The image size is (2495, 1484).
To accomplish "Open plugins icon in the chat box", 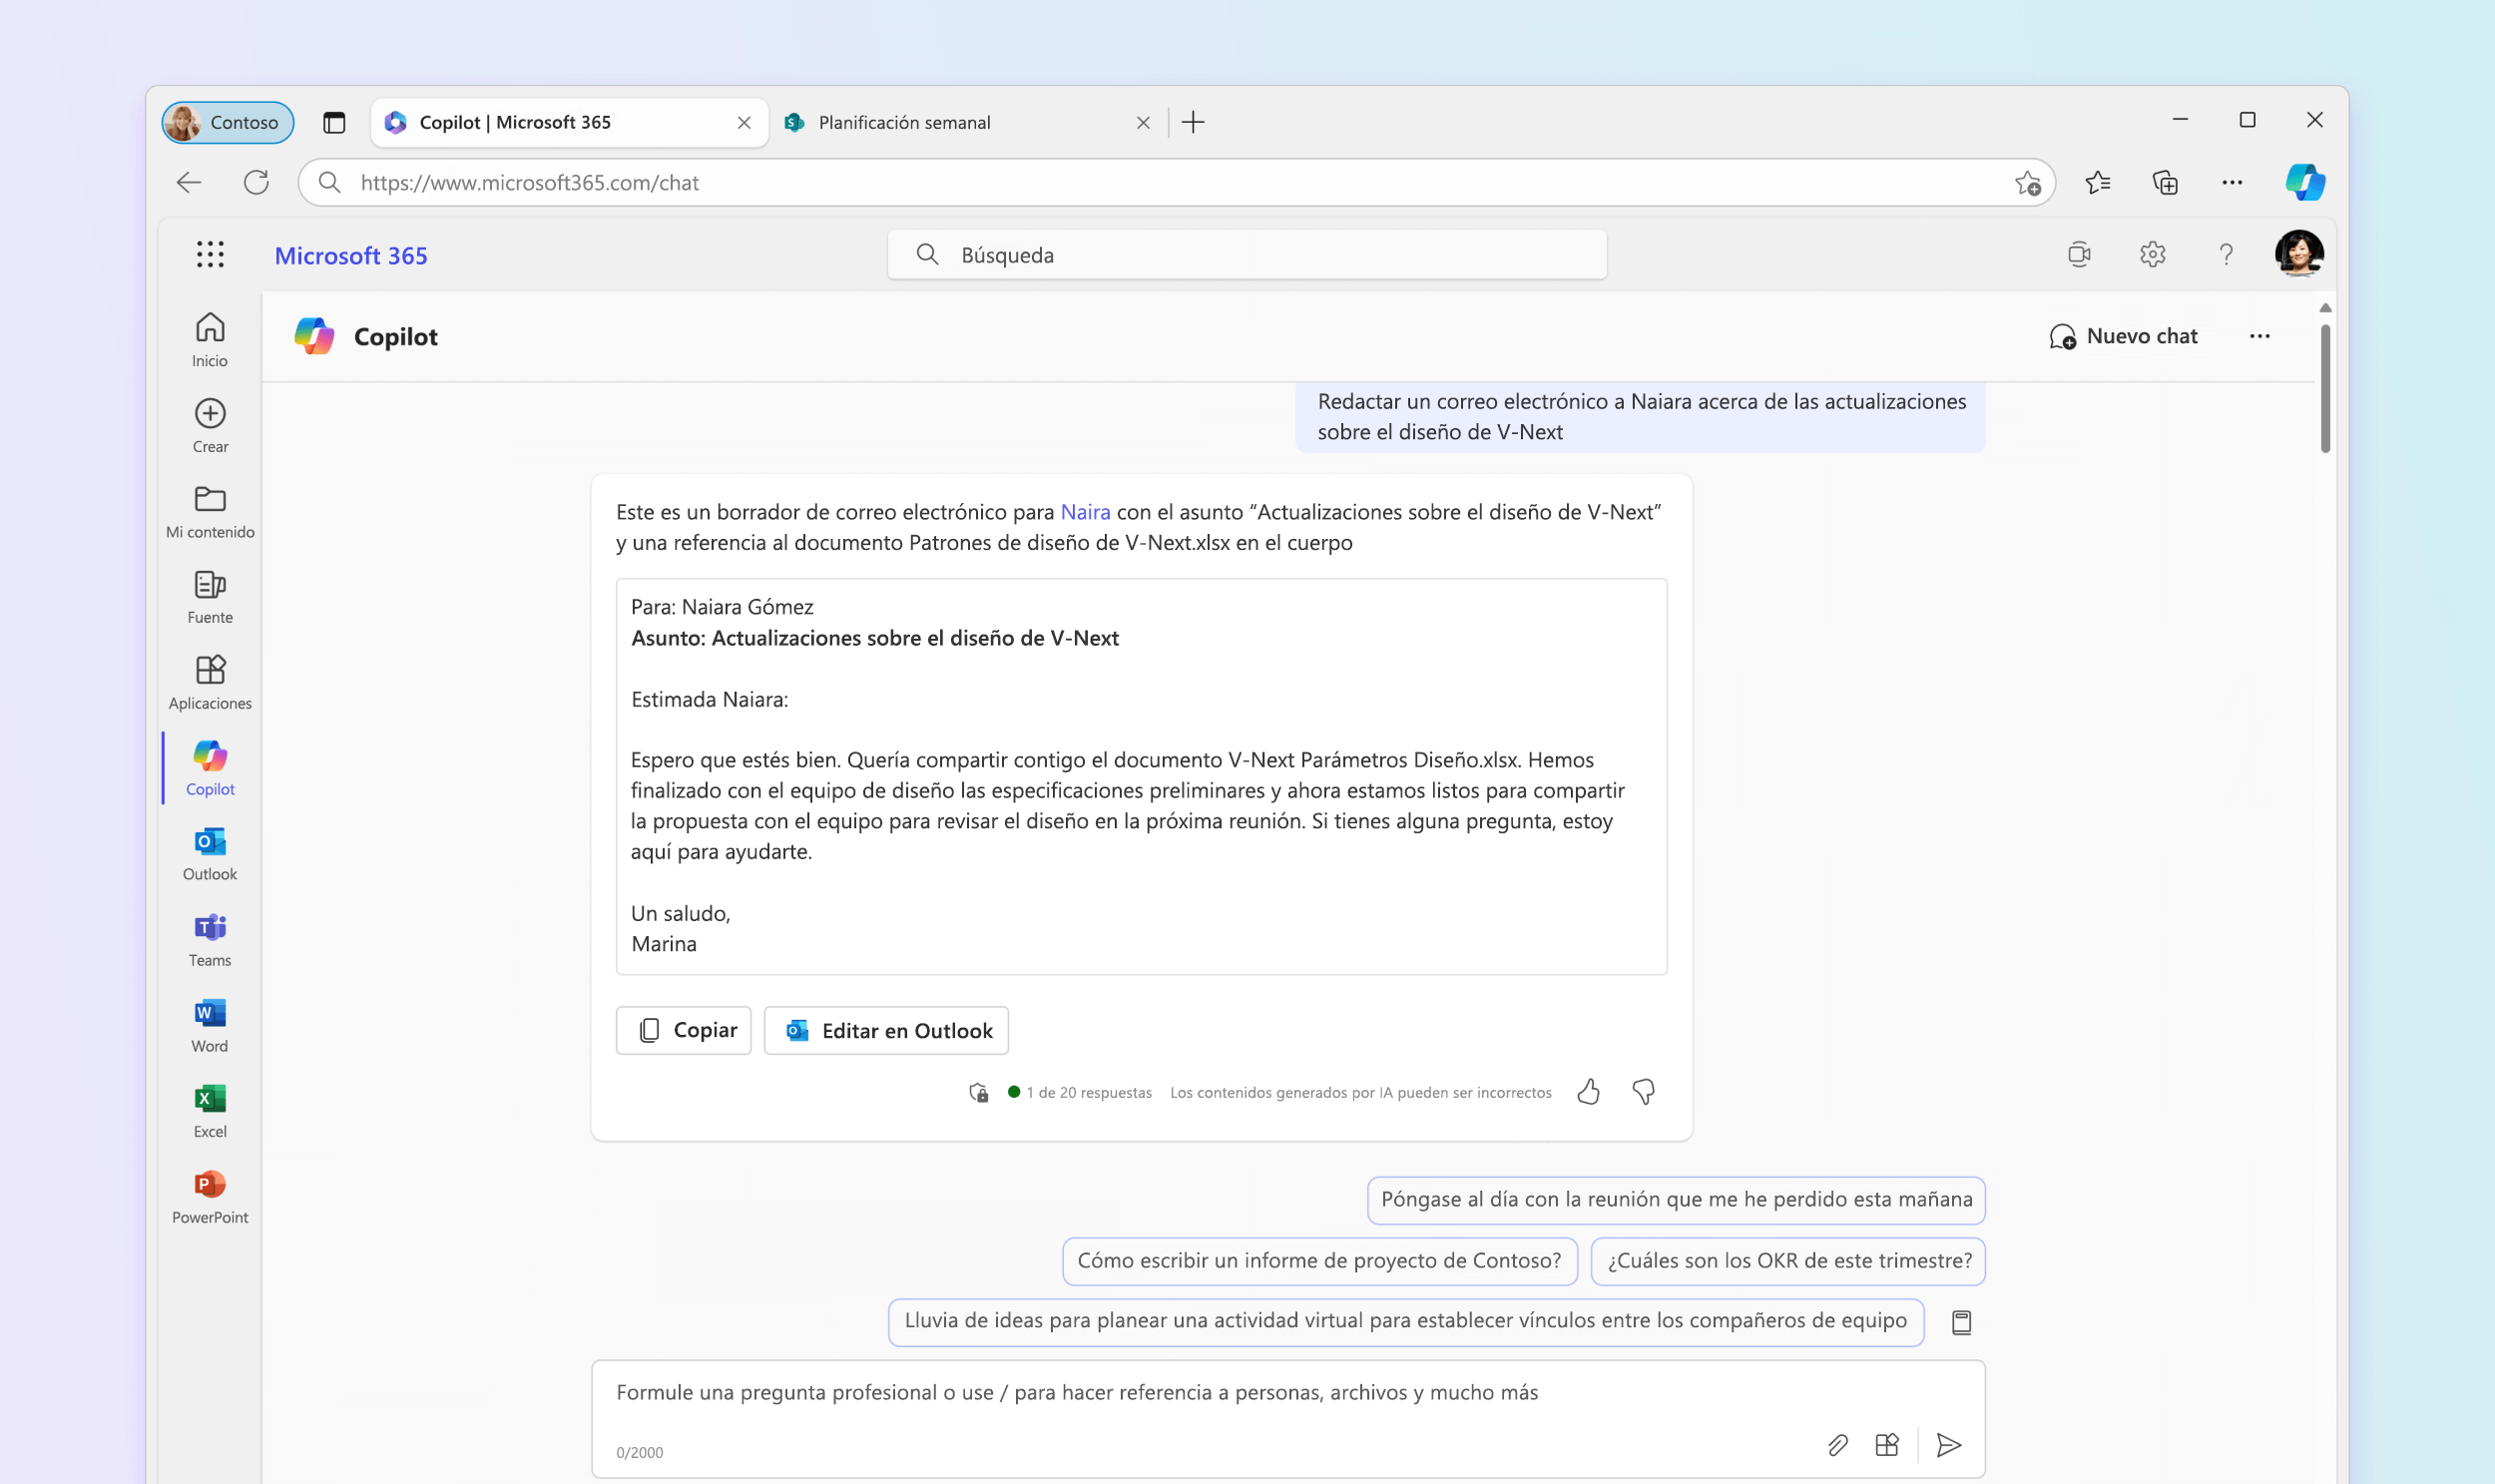I will click(1886, 1444).
